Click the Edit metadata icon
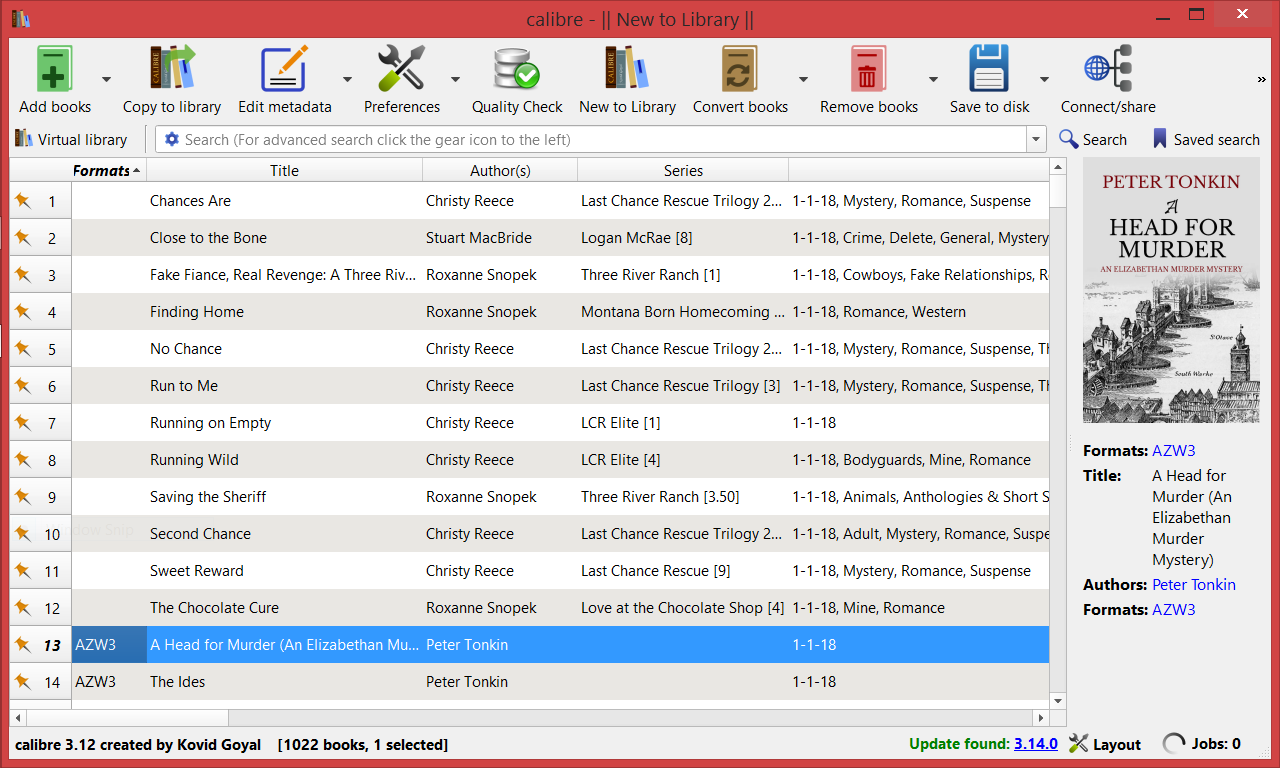The width and height of the screenshot is (1280, 768). (284, 70)
